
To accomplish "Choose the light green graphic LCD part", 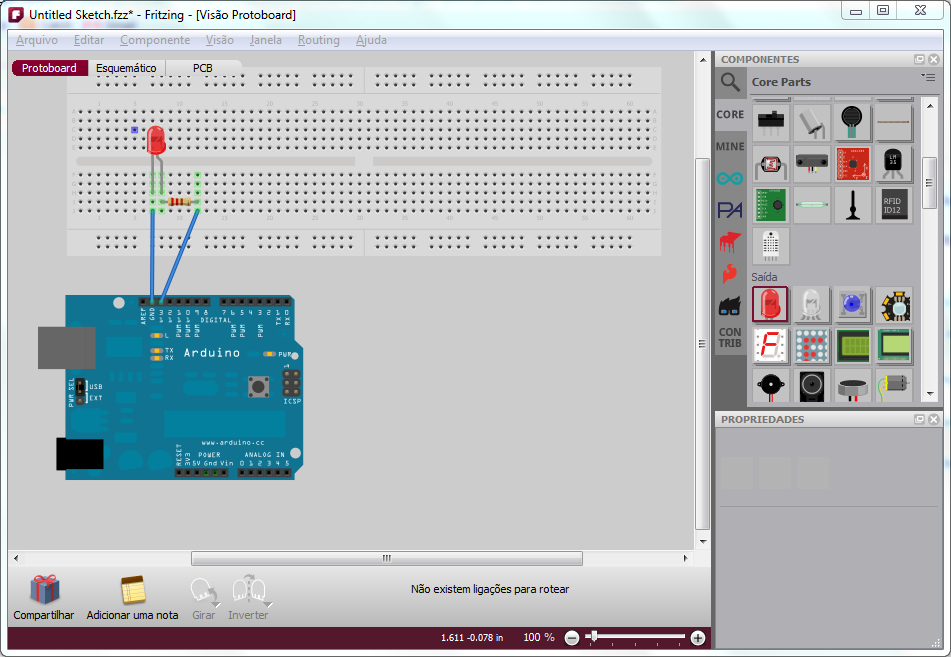I will point(893,345).
